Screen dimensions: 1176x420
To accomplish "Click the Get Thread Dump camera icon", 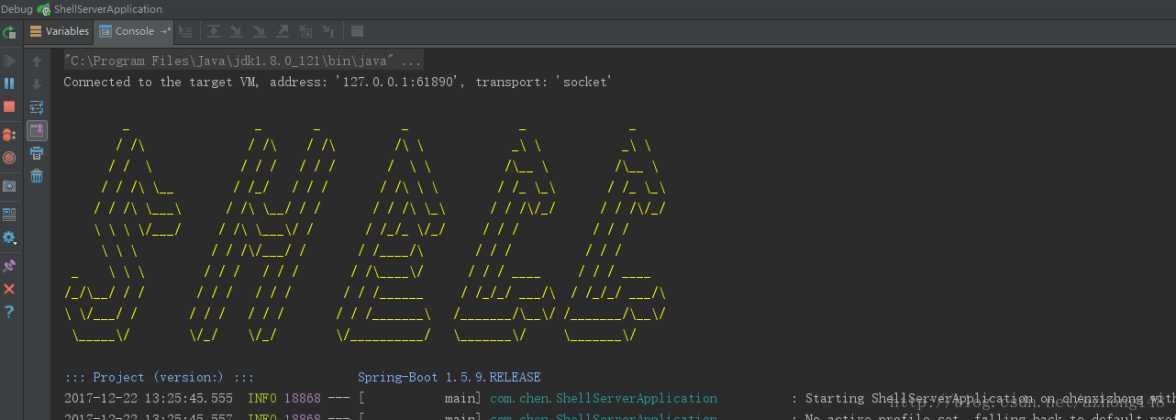I will click(x=9, y=186).
